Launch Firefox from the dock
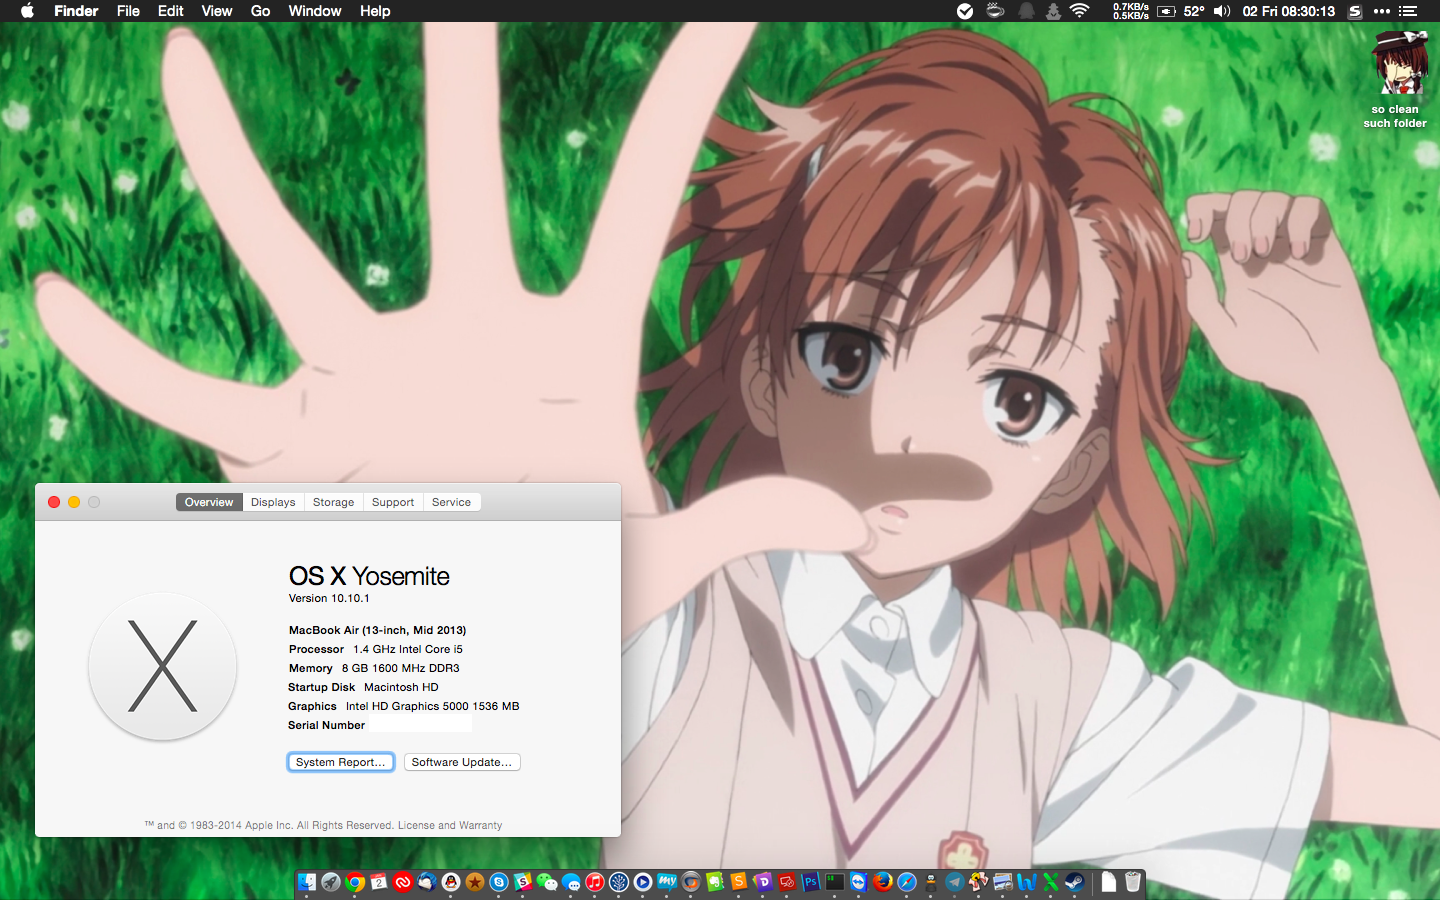 882,882
